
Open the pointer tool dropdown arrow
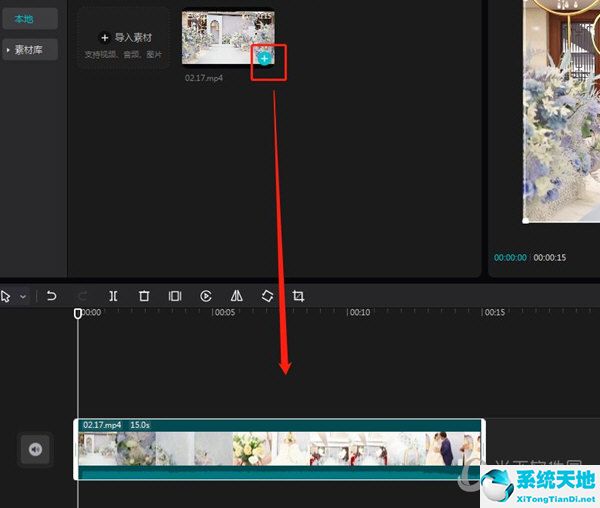point(23,296)
